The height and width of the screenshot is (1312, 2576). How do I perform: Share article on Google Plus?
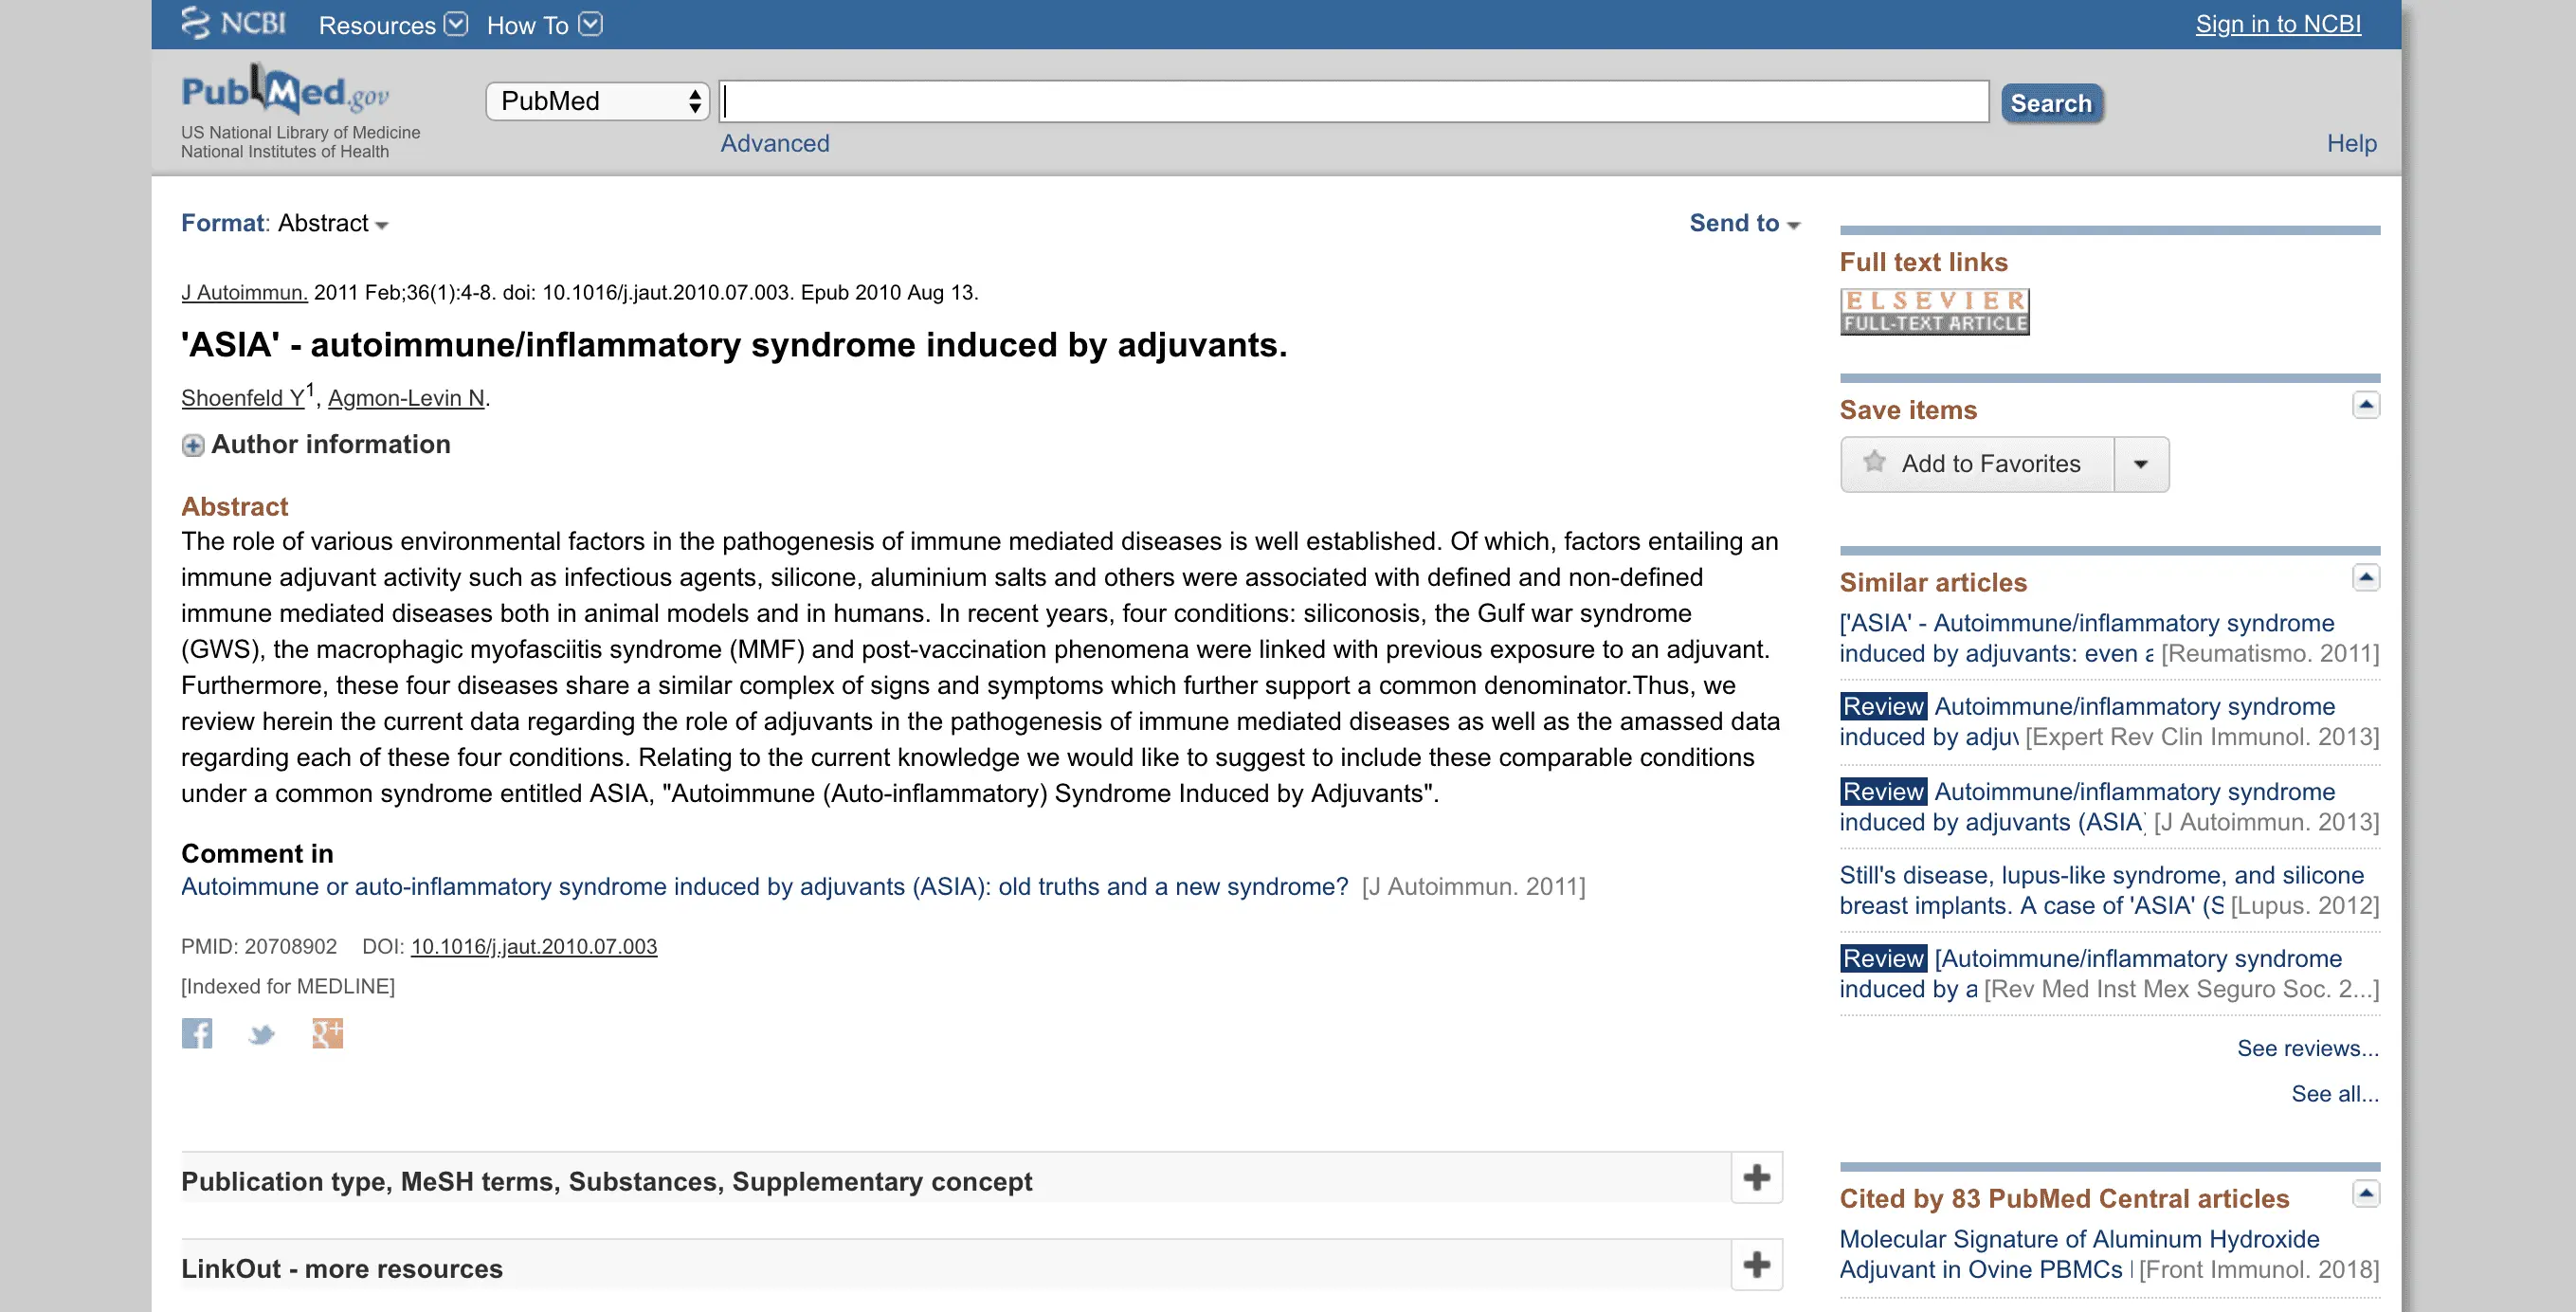coord(327,1033)
